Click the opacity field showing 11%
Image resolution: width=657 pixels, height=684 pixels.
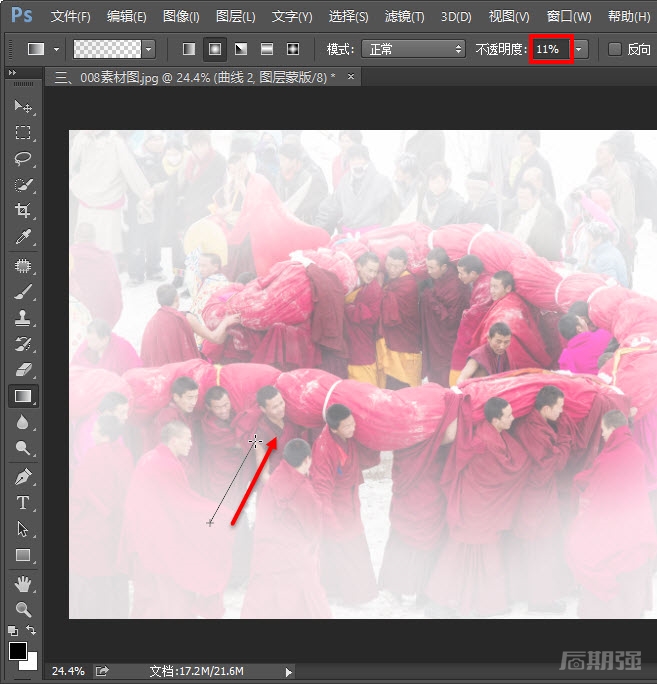pos(551,49)
